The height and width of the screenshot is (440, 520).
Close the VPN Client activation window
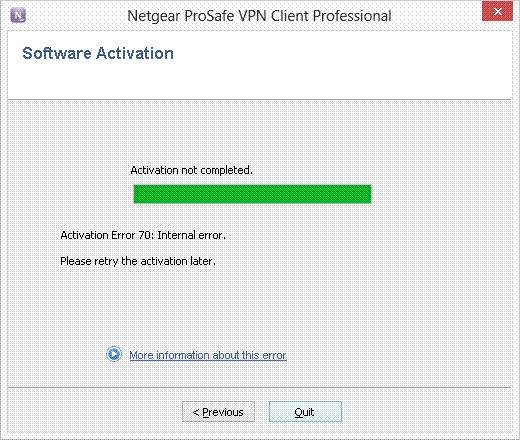(x=497, y=11)
